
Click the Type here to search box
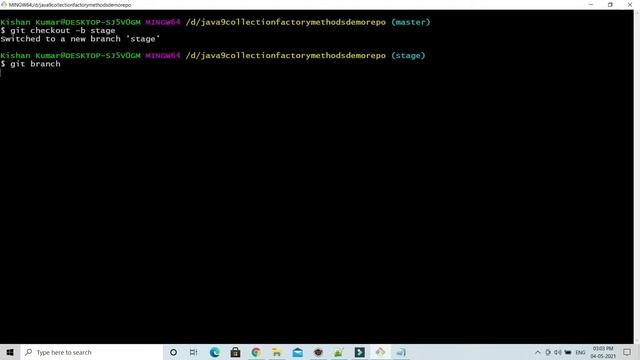tap(91, 352)
